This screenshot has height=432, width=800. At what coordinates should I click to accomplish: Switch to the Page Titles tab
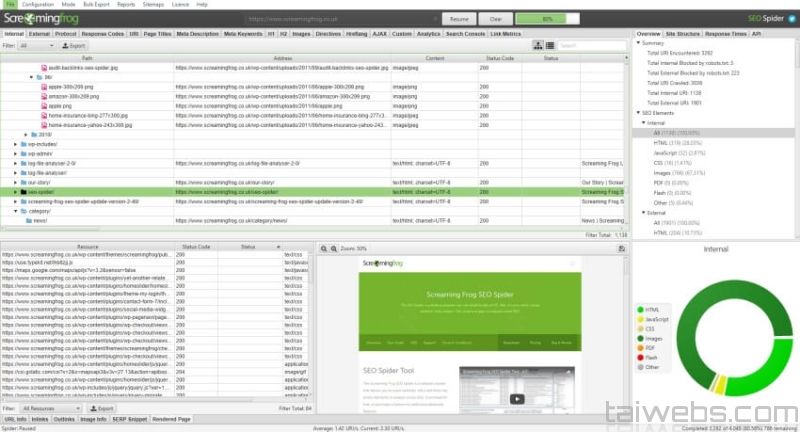pyautogui.click(x=157, y=34)
